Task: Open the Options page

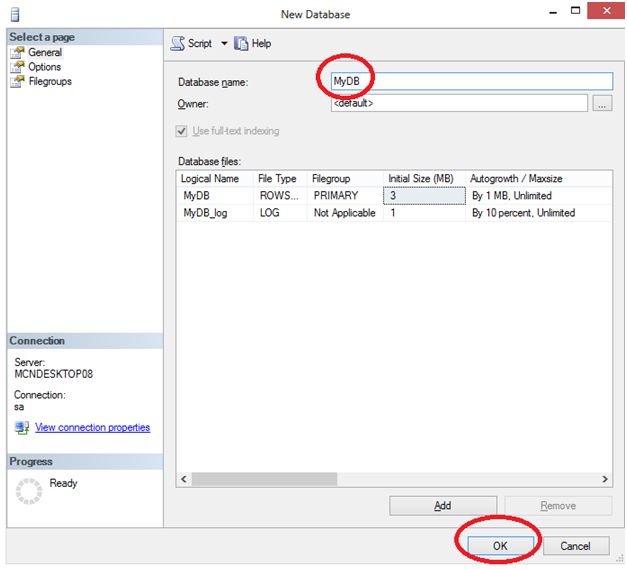Action: coord(44,67)
